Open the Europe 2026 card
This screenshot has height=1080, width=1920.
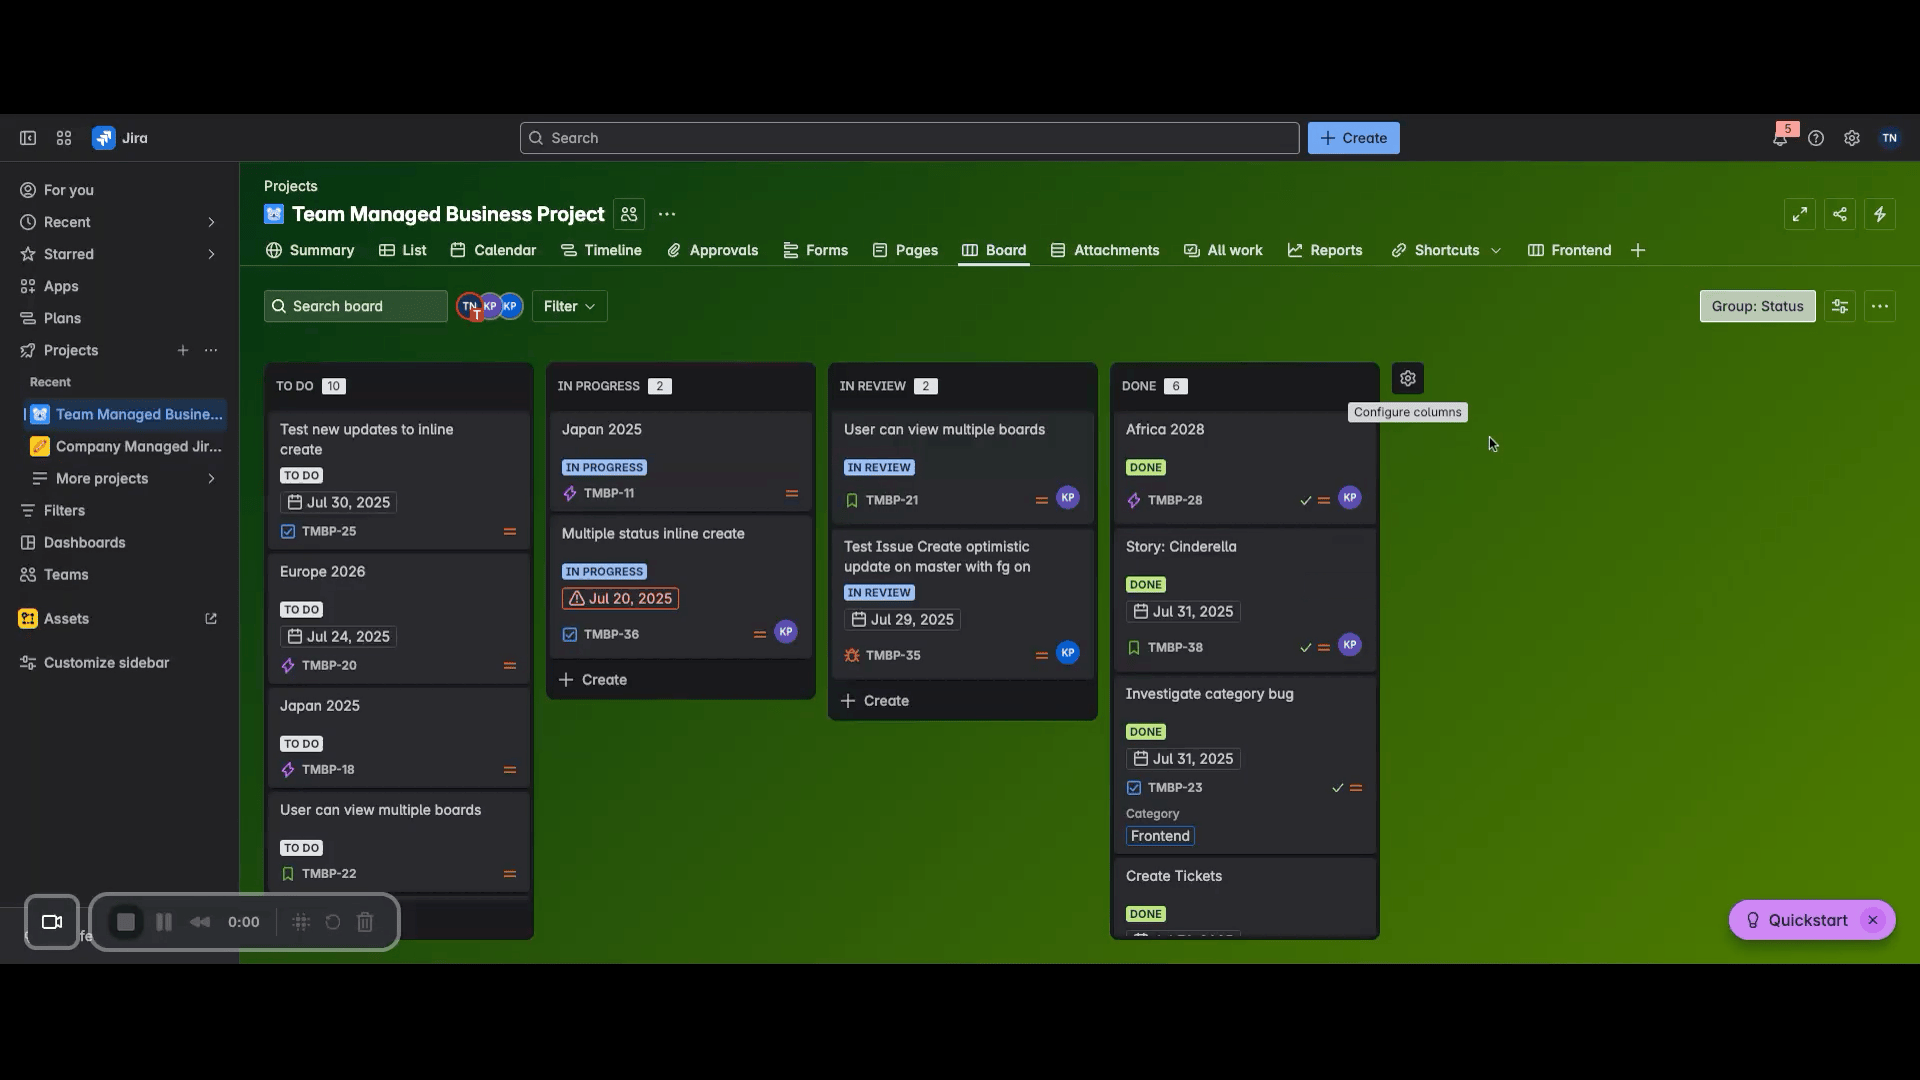399,618
